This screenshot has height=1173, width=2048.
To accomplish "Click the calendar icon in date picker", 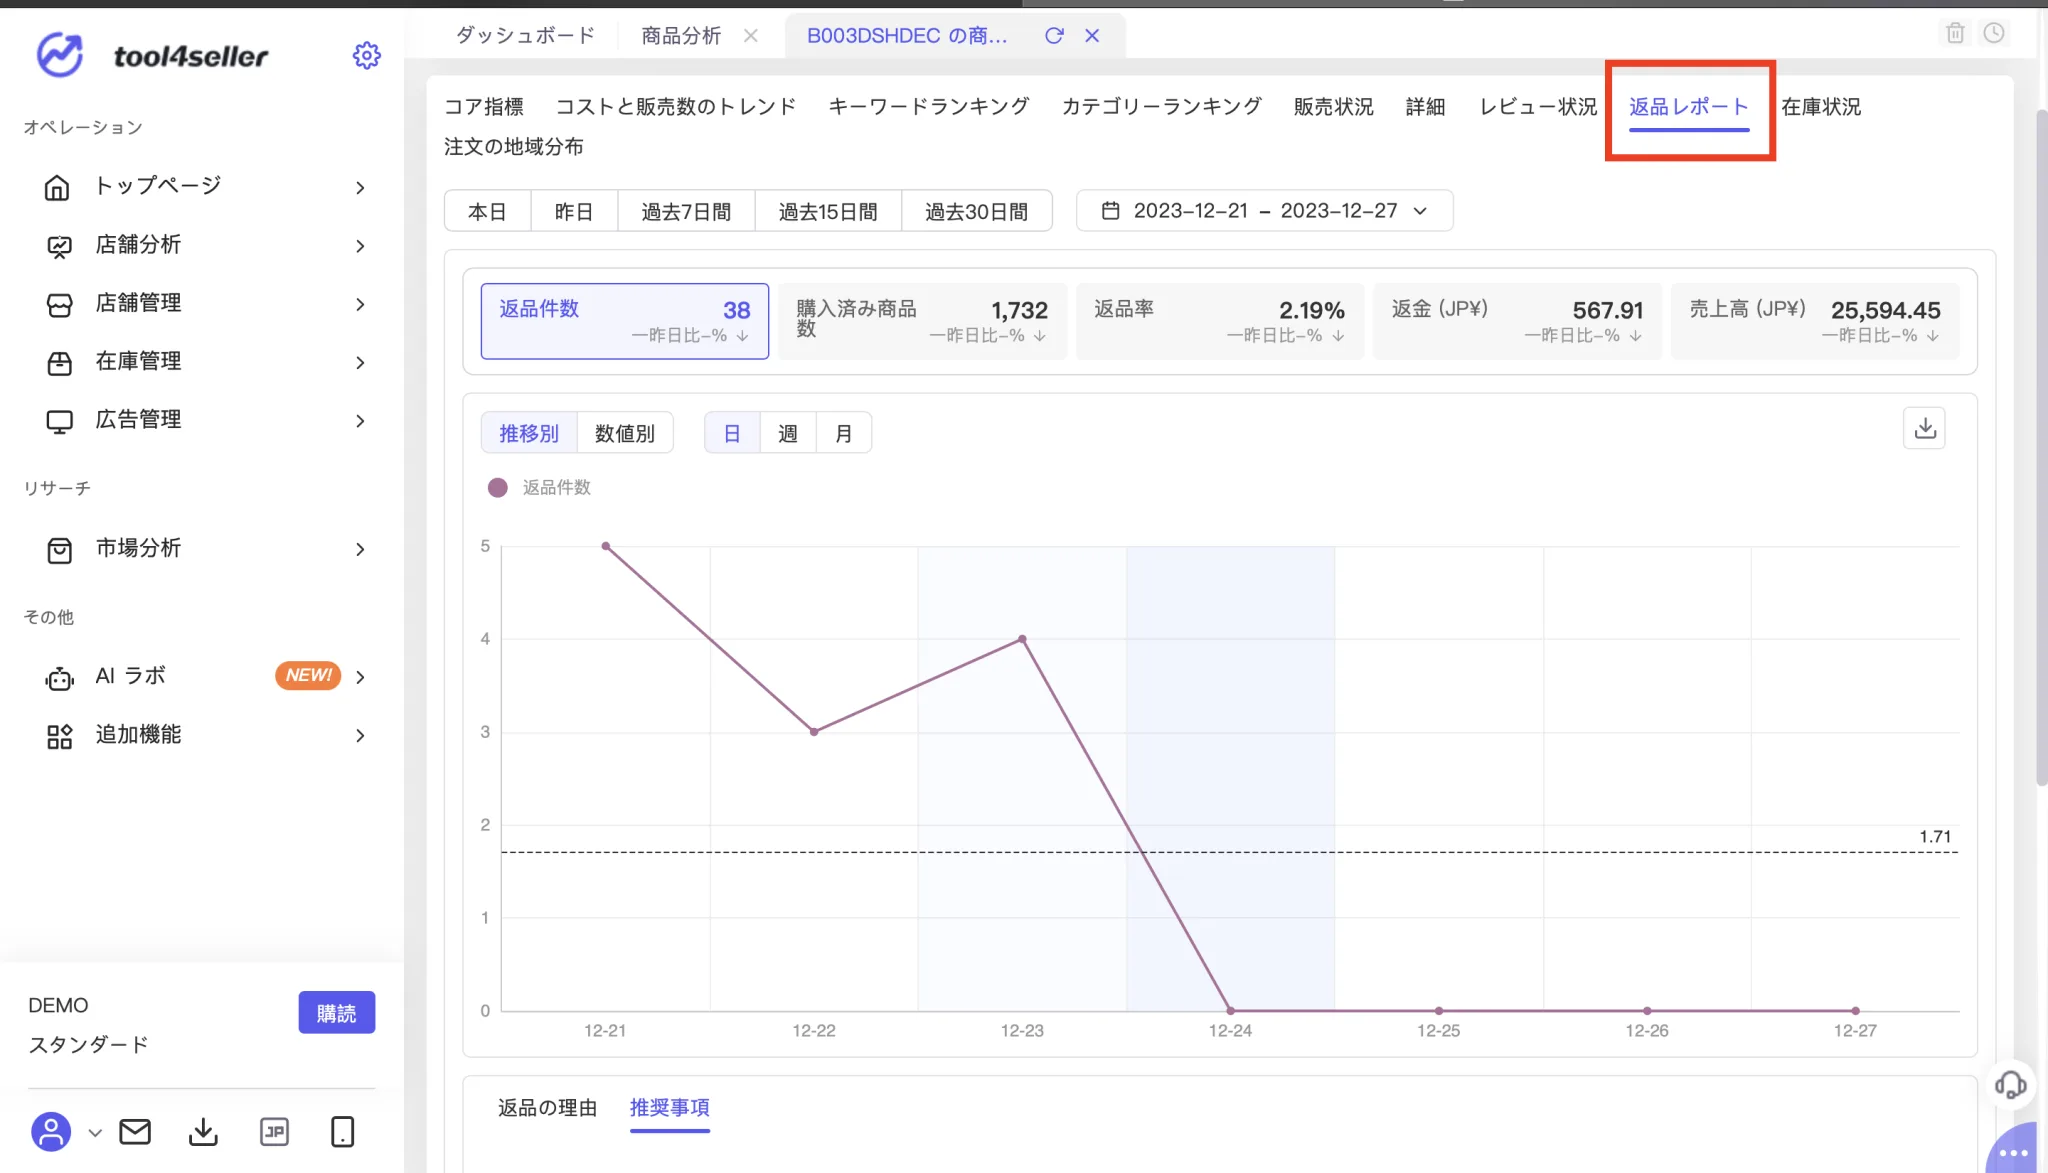I will click(1110, 211).
